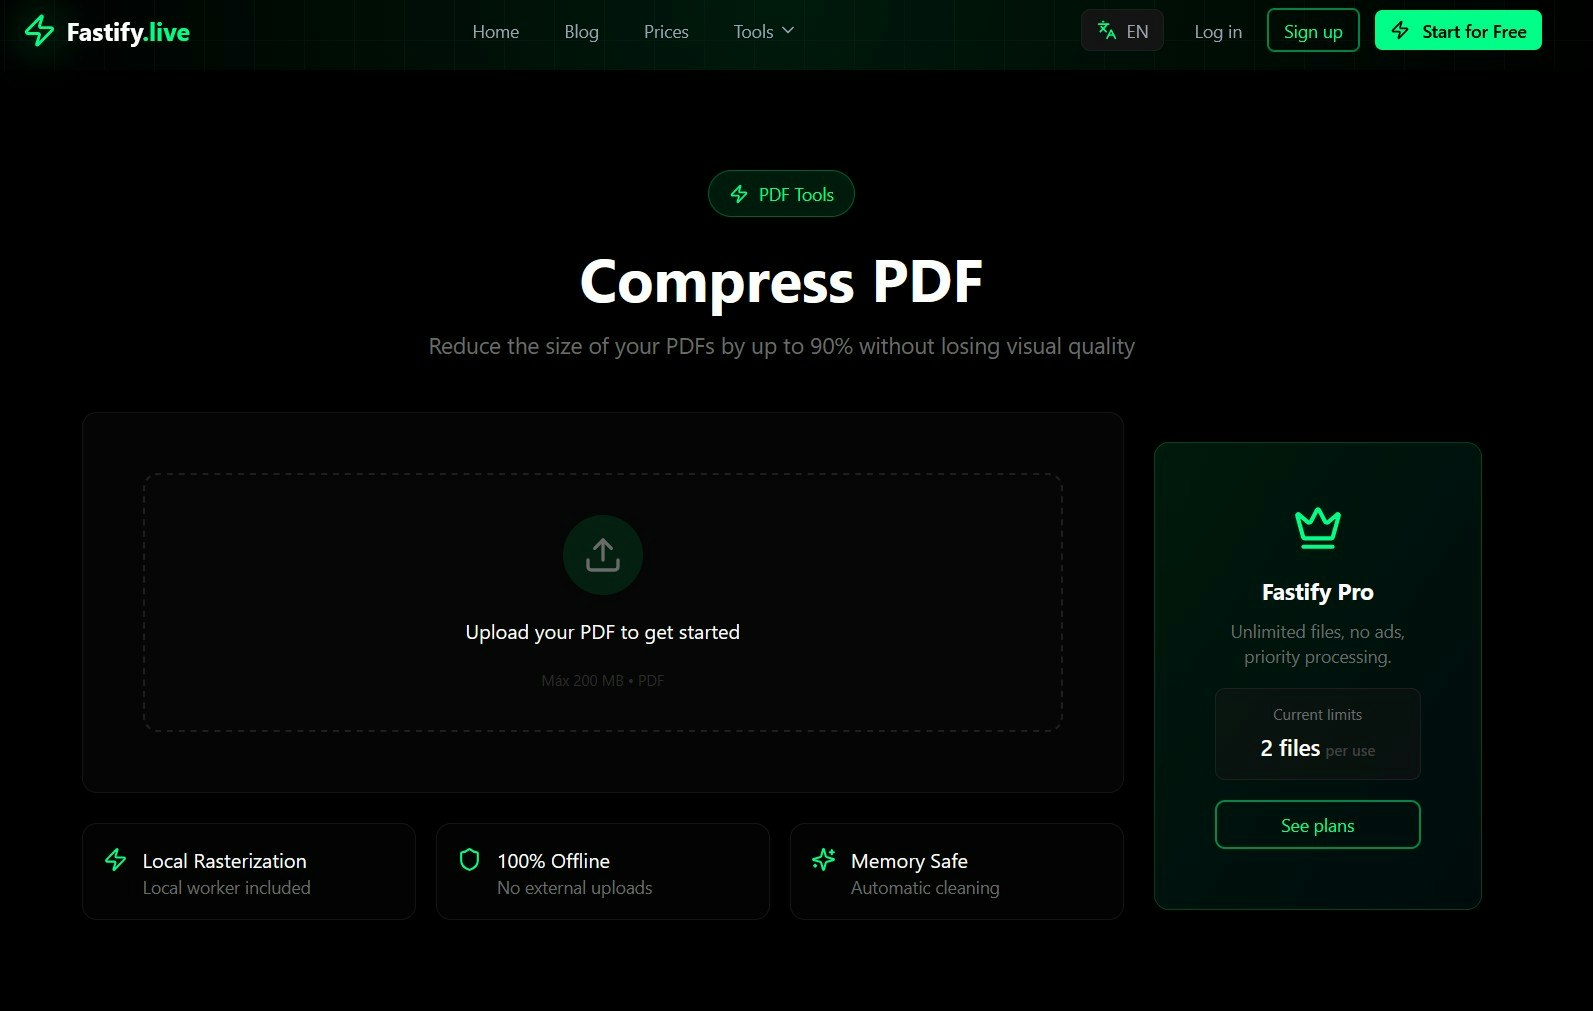Click the Sign up button
1593x1011 pixels.
[x=1313, y=31]
